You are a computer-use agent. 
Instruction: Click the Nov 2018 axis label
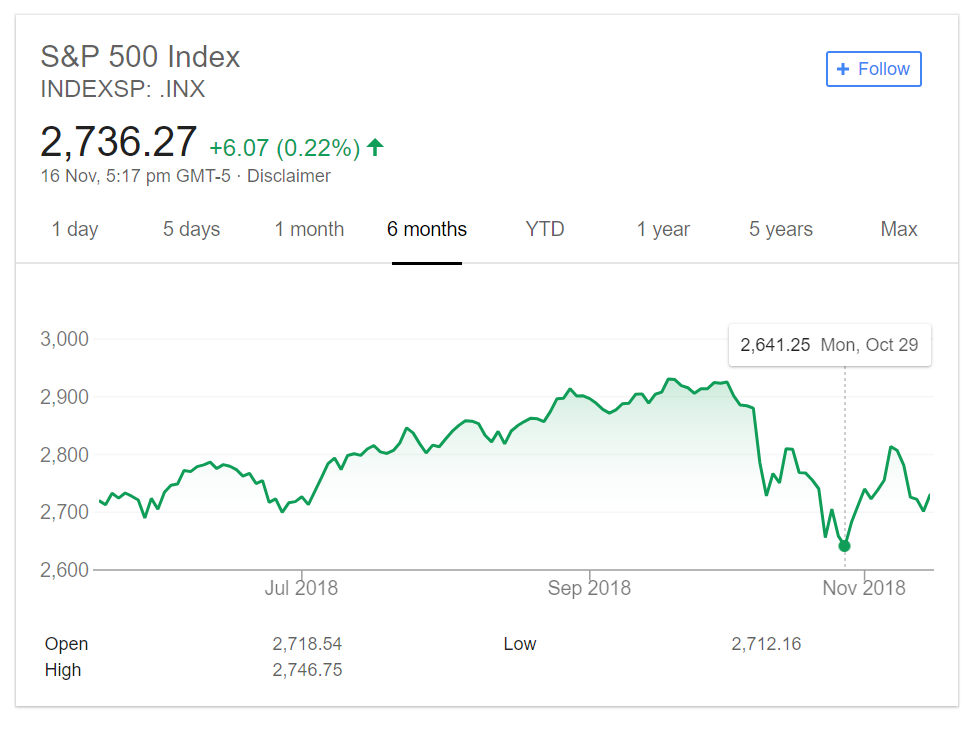pyautogui.click(x=864, y=588)
